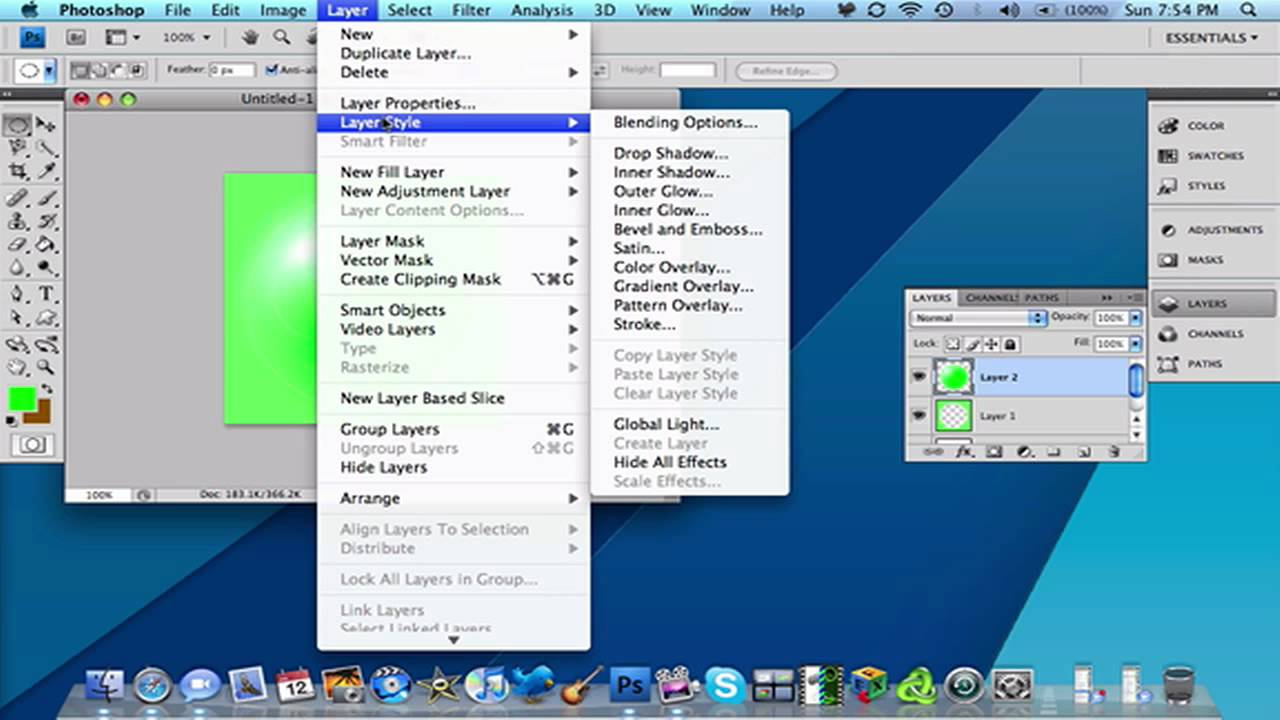
Task: Click Duplicate Layer menu entry
Action: 406,53
